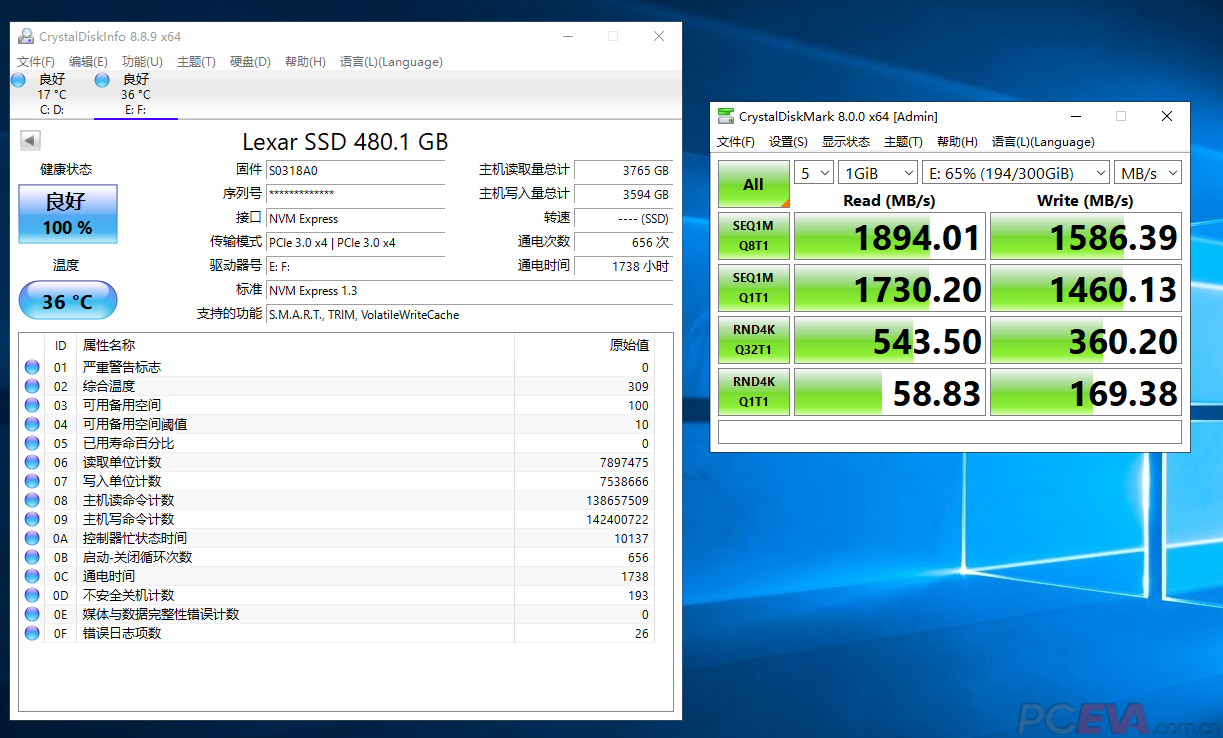
Task: Run the RND4K Q32T1 test
Action: pyautogui.click(x=753, y=340)
